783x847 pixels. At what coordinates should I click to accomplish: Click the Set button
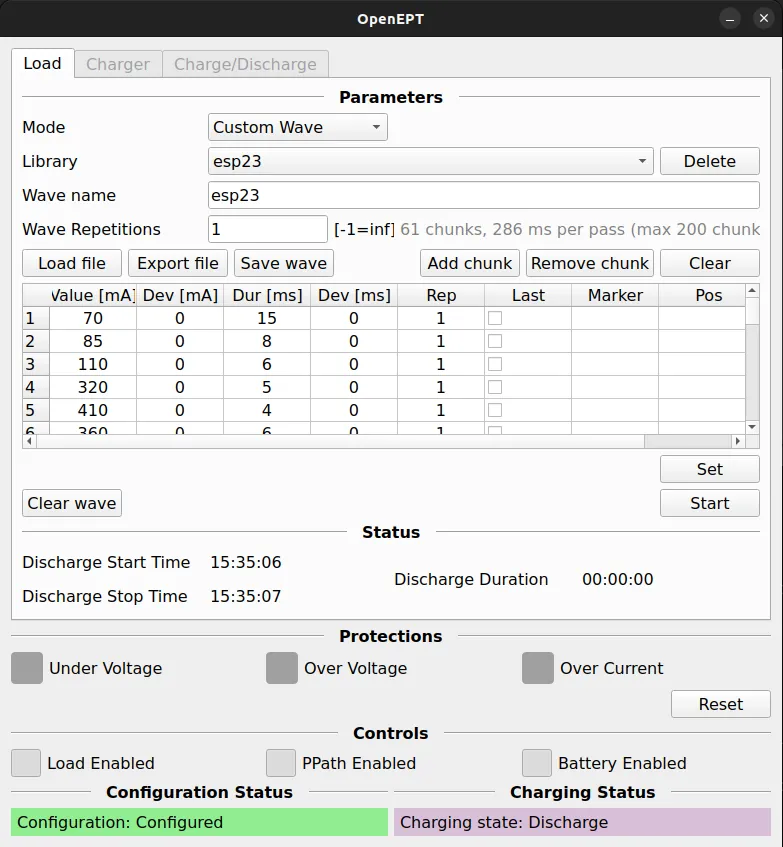click(710, 469)
